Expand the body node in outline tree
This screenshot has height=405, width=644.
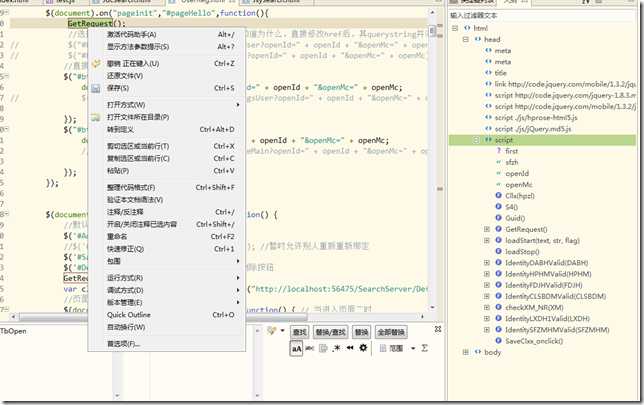[x=465, y=352]
